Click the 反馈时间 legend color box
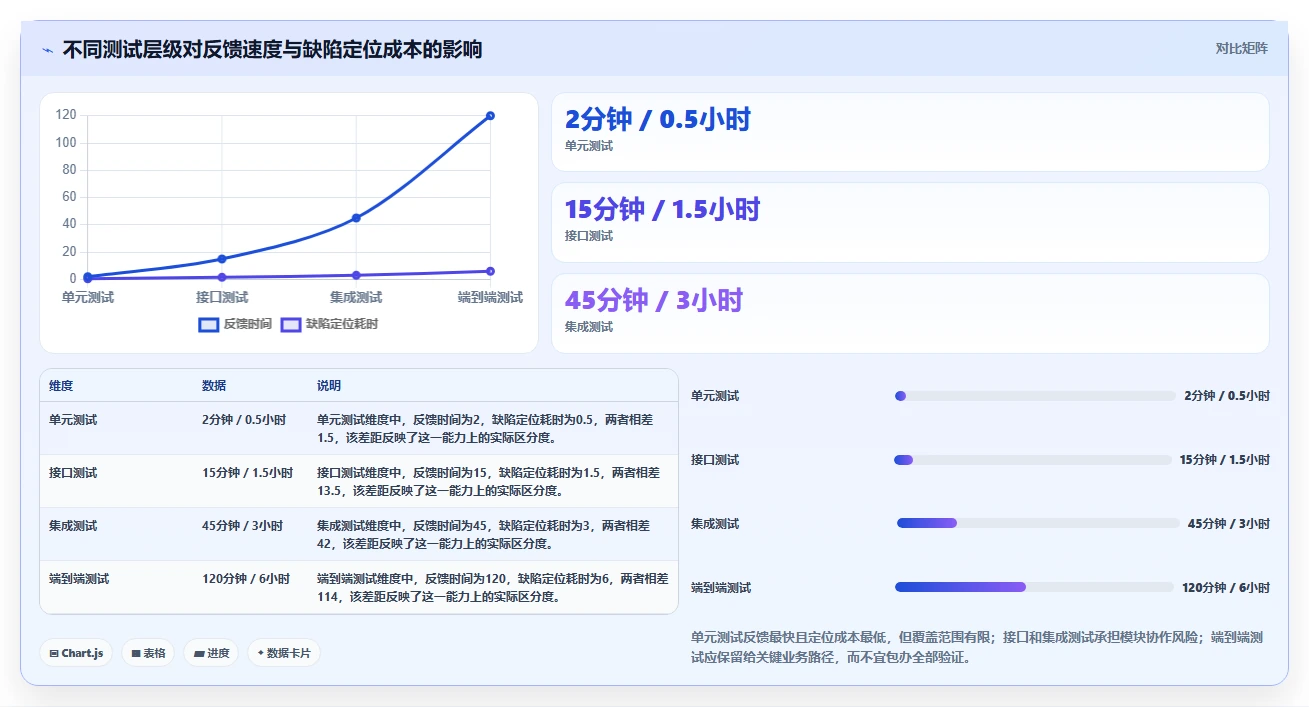Viewport: 1309px width, 707px height. pos(209,324)
